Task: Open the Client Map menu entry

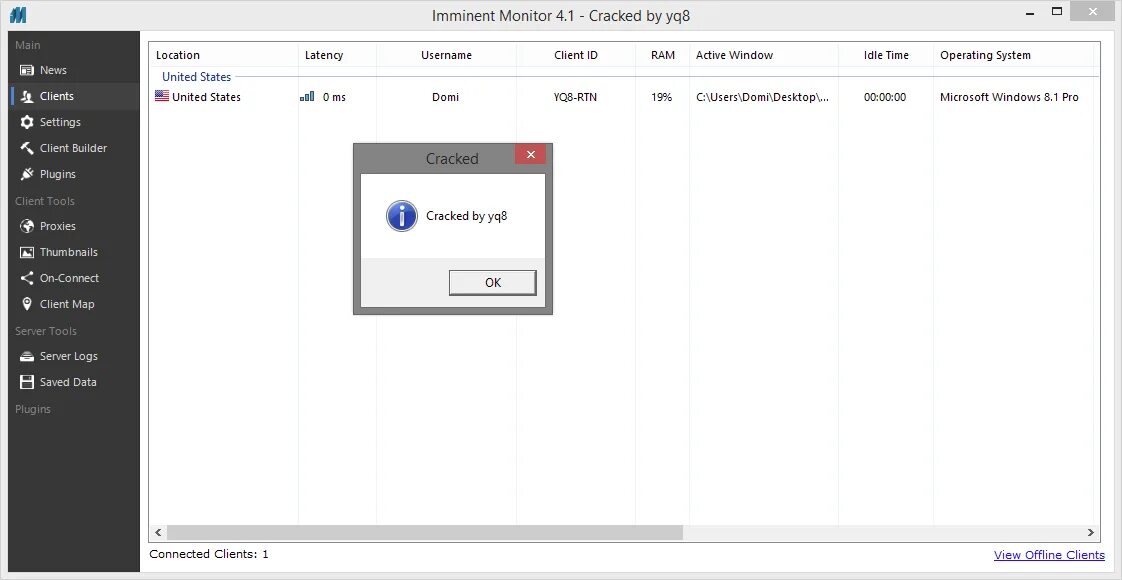Action: point(67,304)
